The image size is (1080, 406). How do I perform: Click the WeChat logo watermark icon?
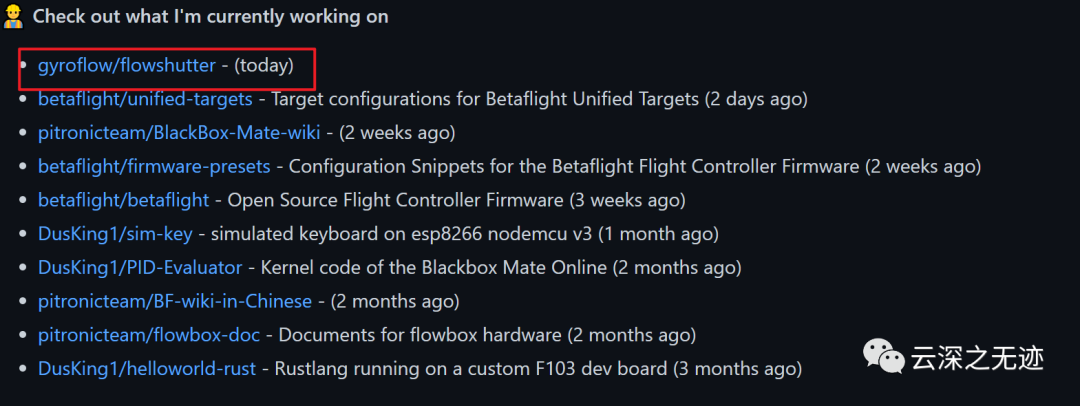tap(883, 357)
